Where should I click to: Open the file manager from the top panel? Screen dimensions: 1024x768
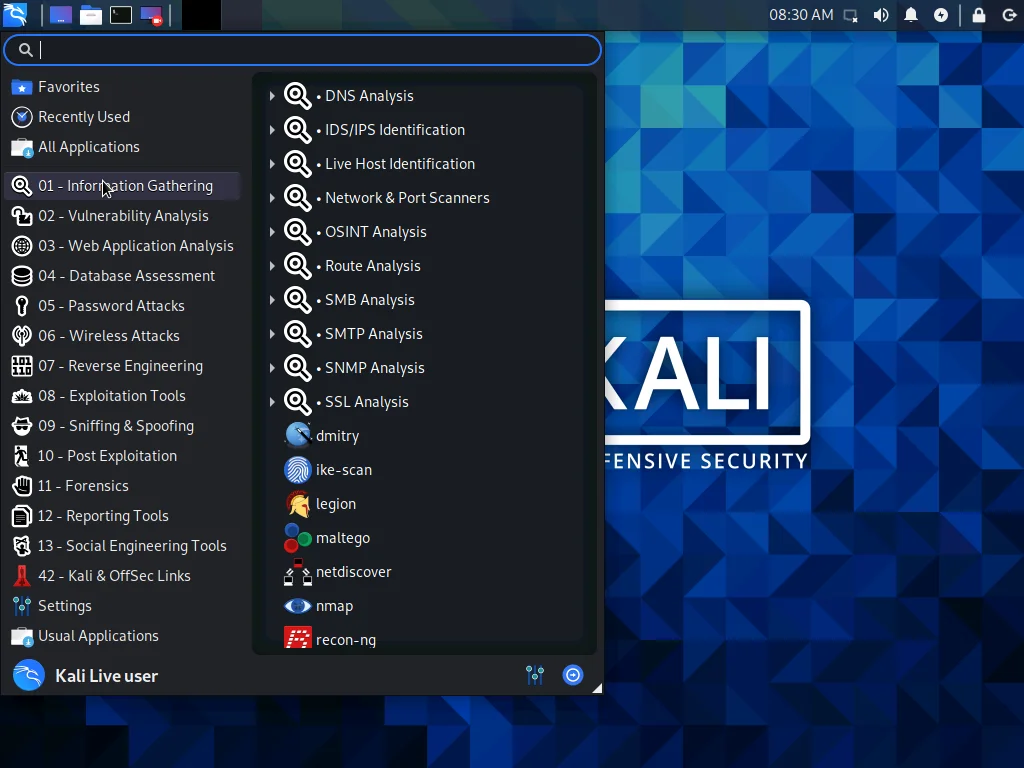point(91,15)
